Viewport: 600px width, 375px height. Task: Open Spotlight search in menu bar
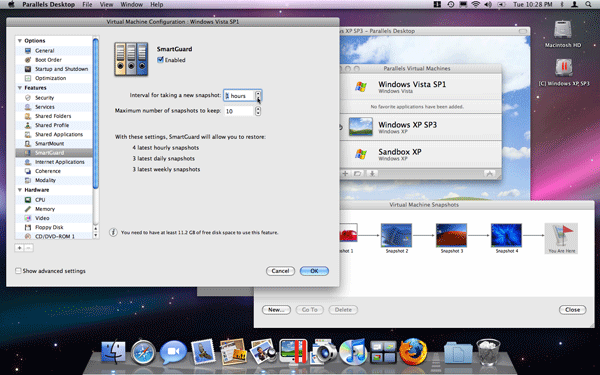(x=588, y=5)
